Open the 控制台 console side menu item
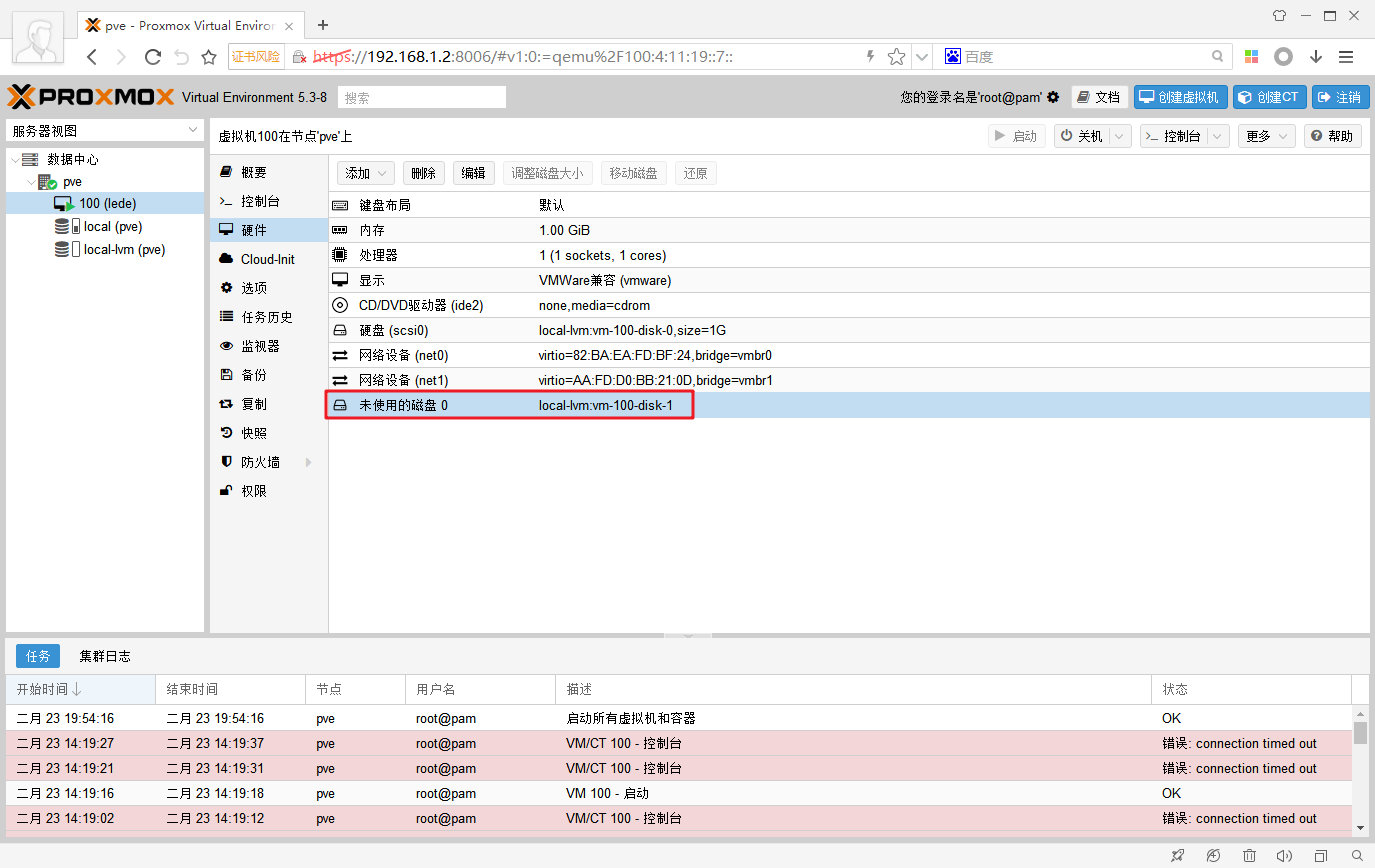The width and height of the screenshot is (1375, 868). point(269,201)
